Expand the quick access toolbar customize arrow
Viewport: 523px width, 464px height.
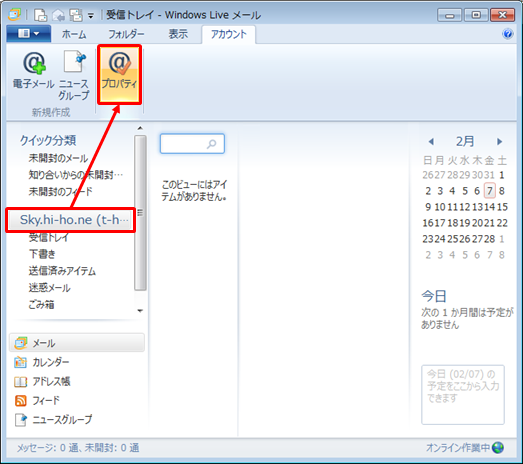pyautogui.click(x=91, y=15)
